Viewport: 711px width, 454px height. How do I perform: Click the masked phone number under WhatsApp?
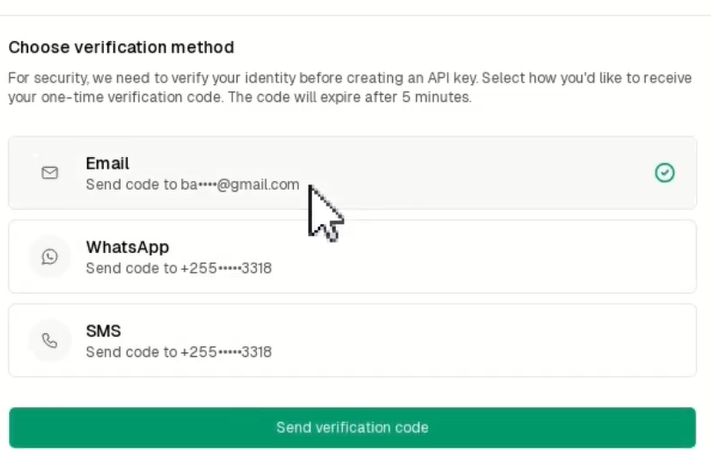click(x=225, y=268)
